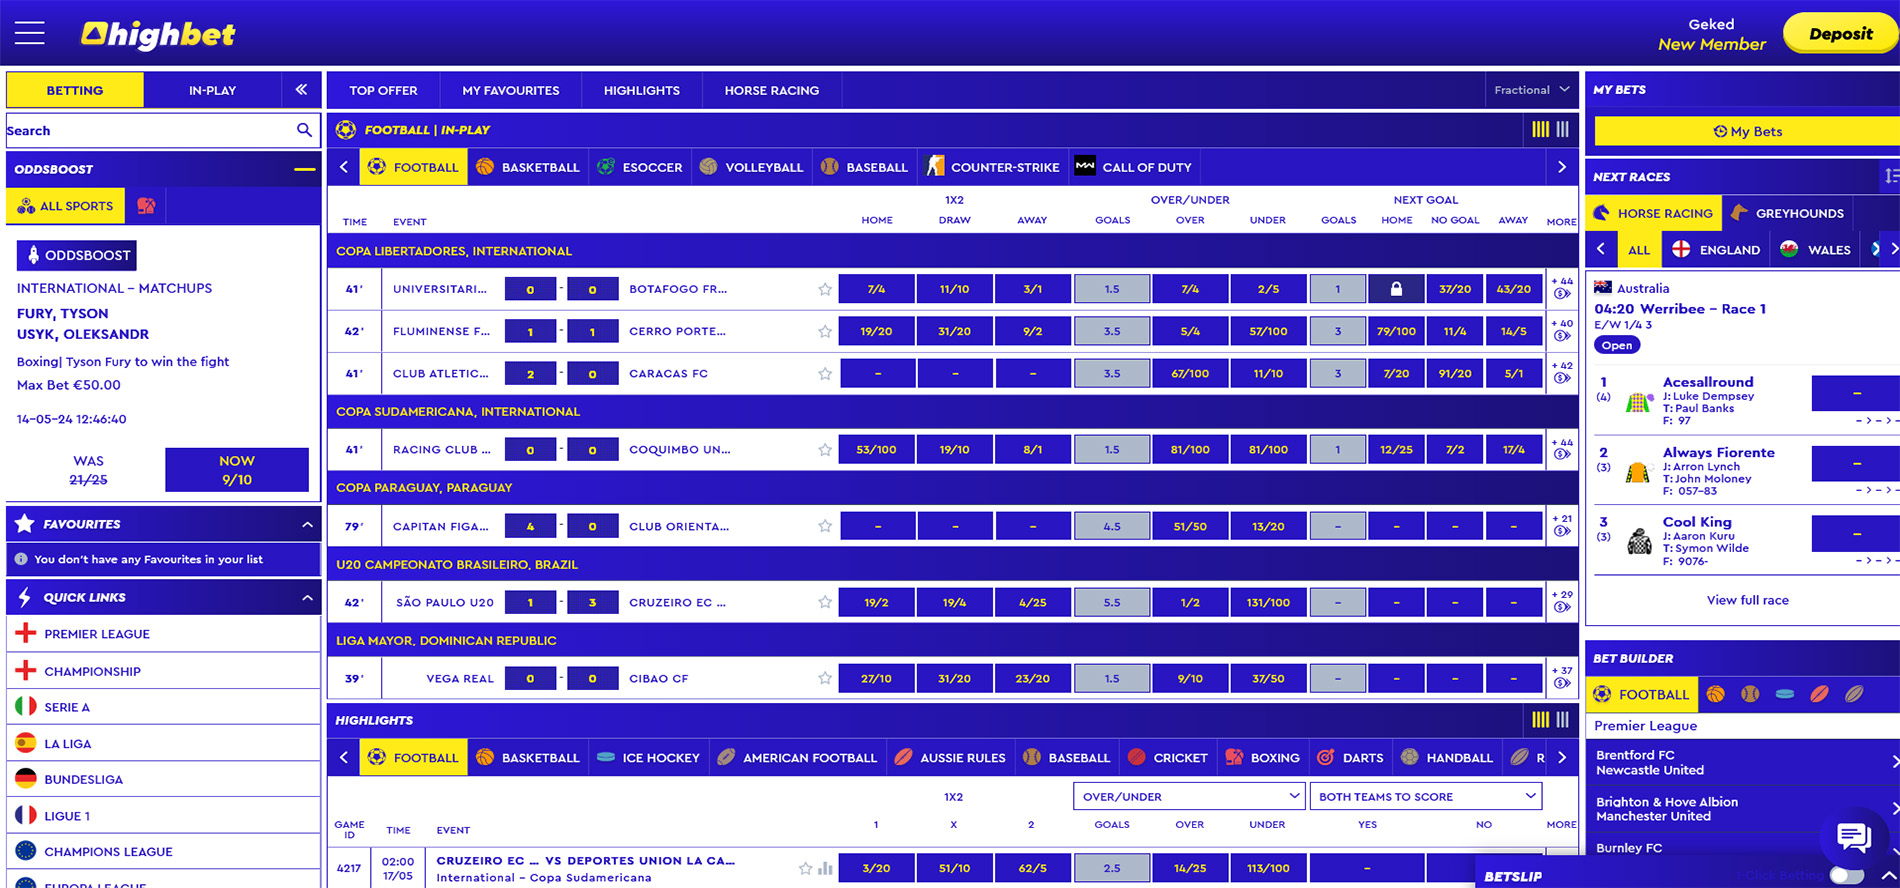Image resolution: width=1900 pixels, height=888 pixels.
Task: Select the boxing oddsboost filter icon
Action: (146, 206)
